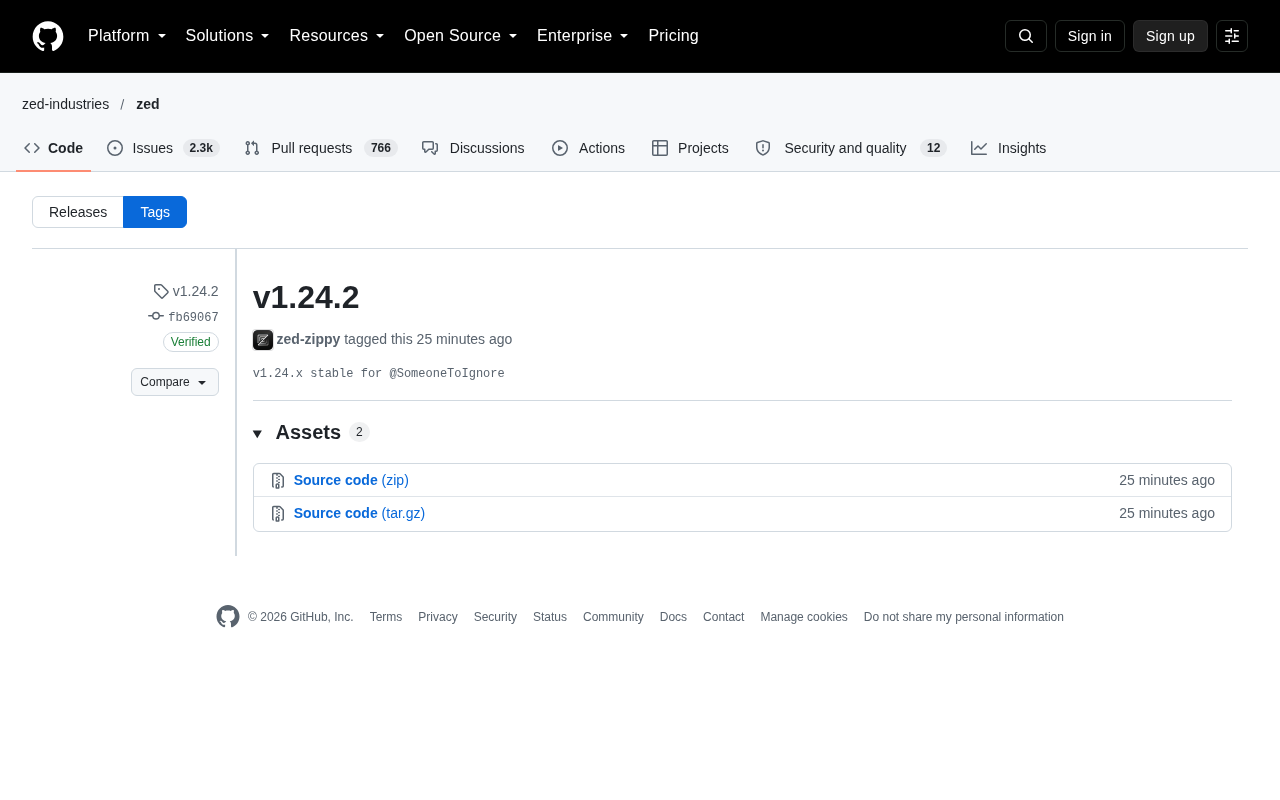Viewport: 1280px width, 800px height.
Task: Download Source code (tar.gz) link
Action: (x=359, y=513)
